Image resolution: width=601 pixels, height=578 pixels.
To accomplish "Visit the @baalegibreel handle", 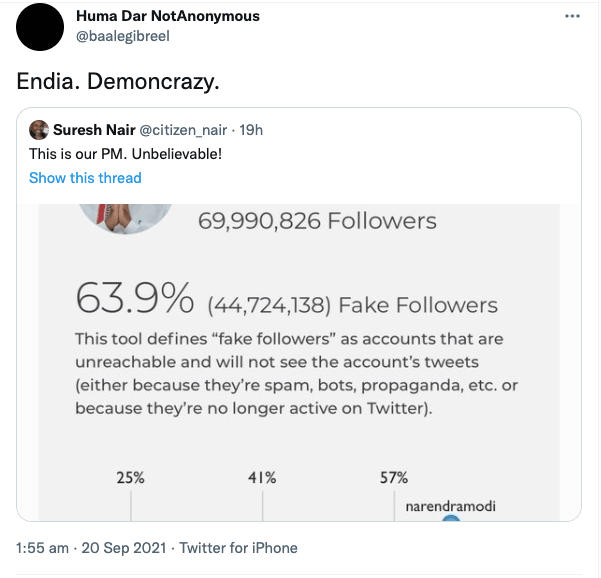I will [122, 35].
